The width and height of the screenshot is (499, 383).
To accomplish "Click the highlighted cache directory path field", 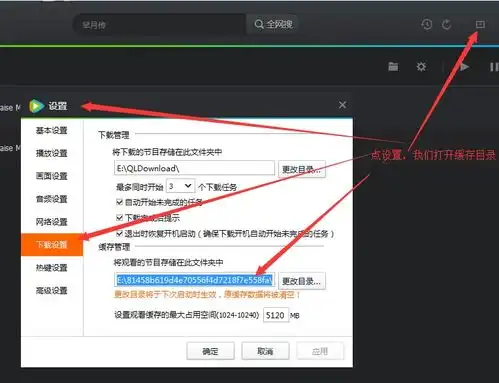I will point(194,280).
